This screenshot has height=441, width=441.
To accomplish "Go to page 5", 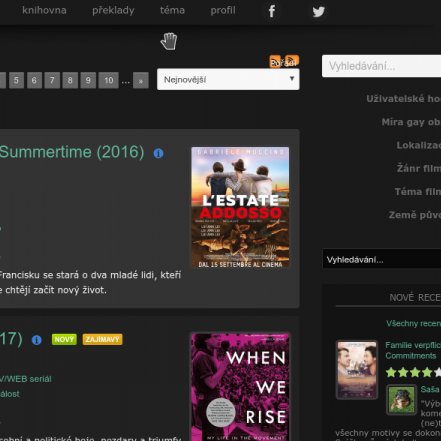I will pos(16,80).
